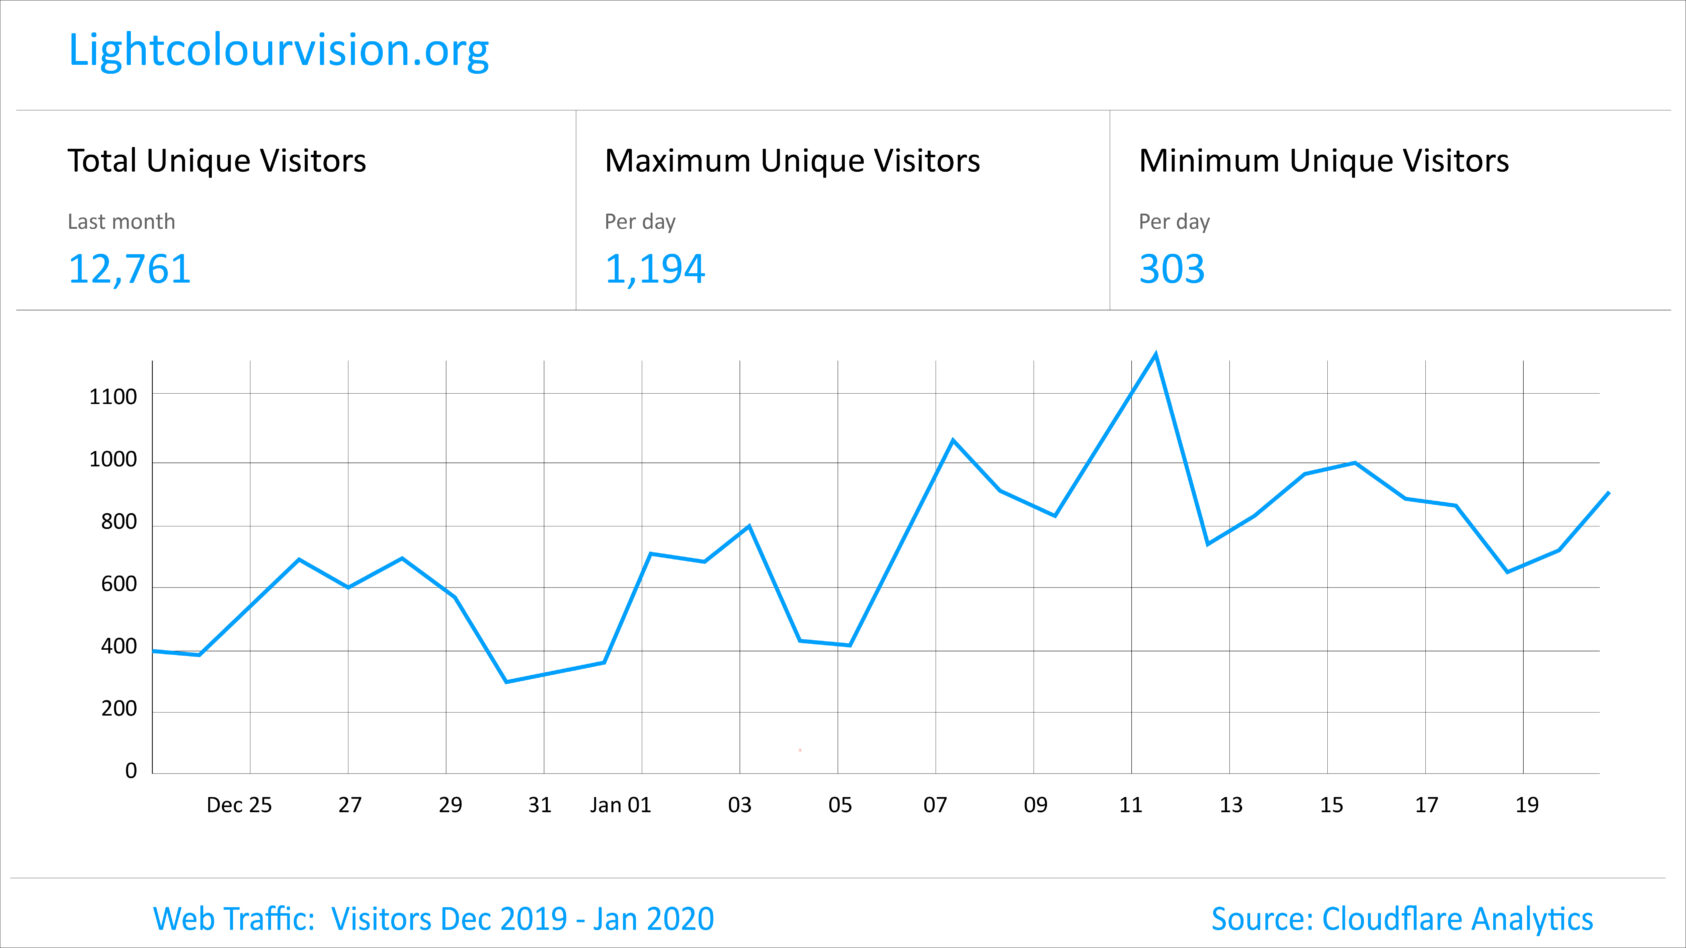Click the chart peak after Jan 11
This screenshot has width=1686, height=948.
(x=1155, y=355)
